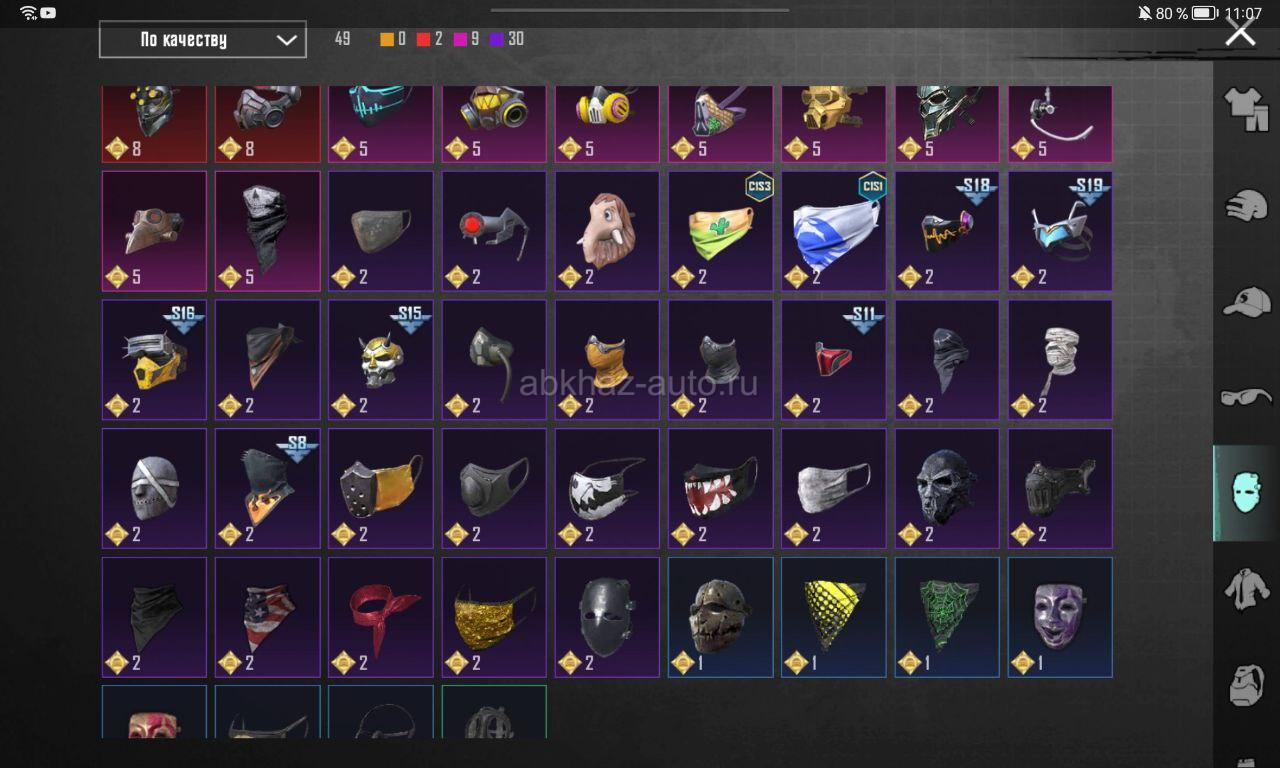Select the mammoth head mask item

pyautogui.click(x=607, y=231)
